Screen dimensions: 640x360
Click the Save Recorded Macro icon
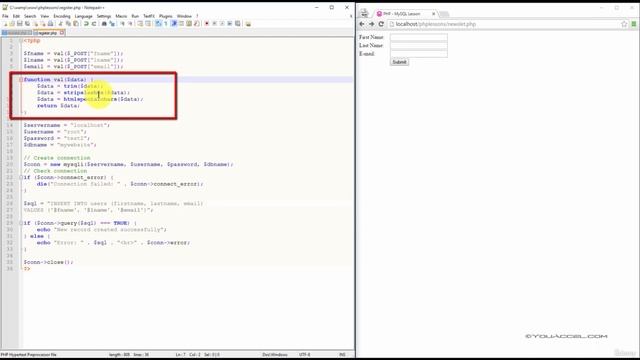[x=237, y=24]
